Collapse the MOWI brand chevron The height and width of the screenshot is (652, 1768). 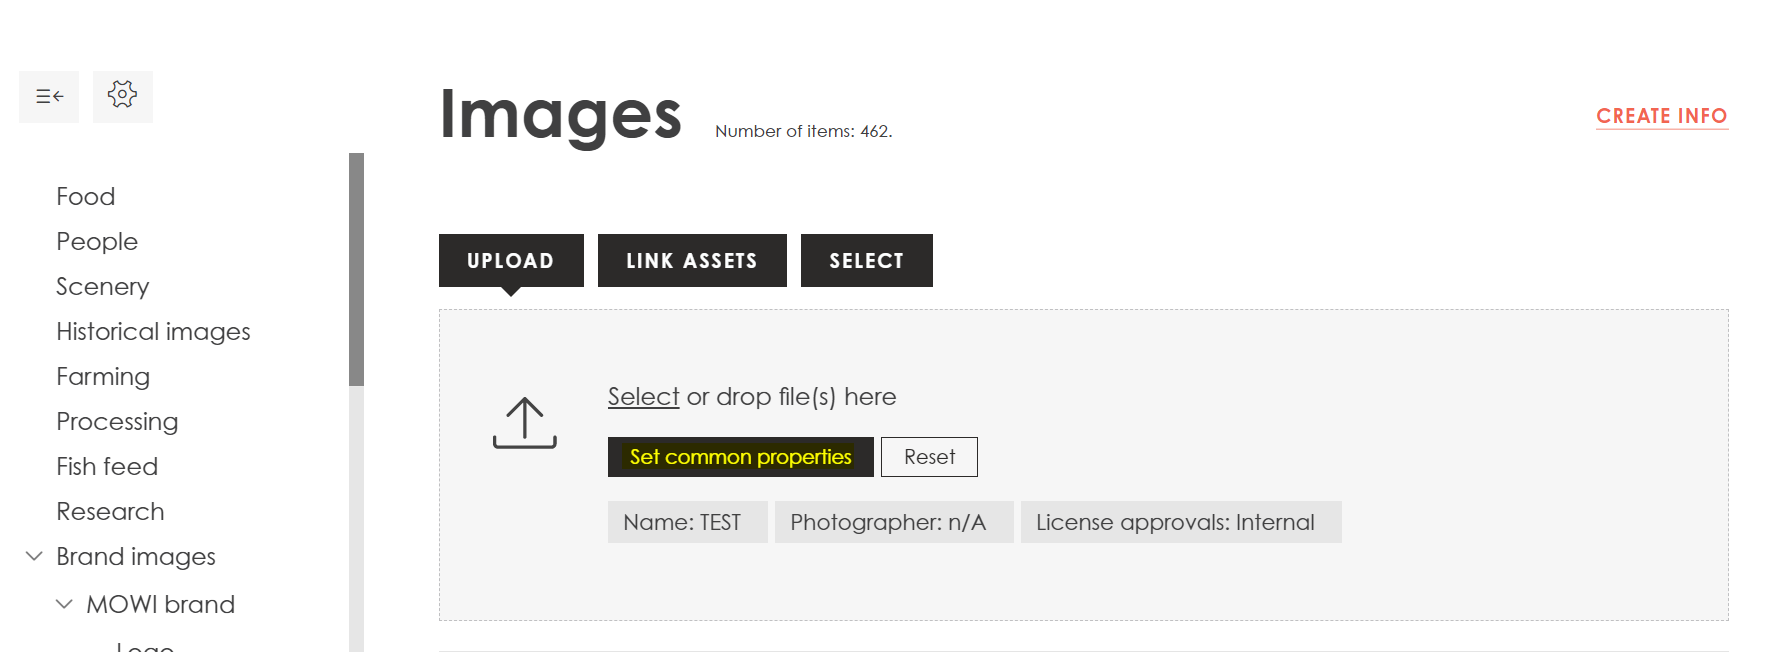tap(64, 604)
